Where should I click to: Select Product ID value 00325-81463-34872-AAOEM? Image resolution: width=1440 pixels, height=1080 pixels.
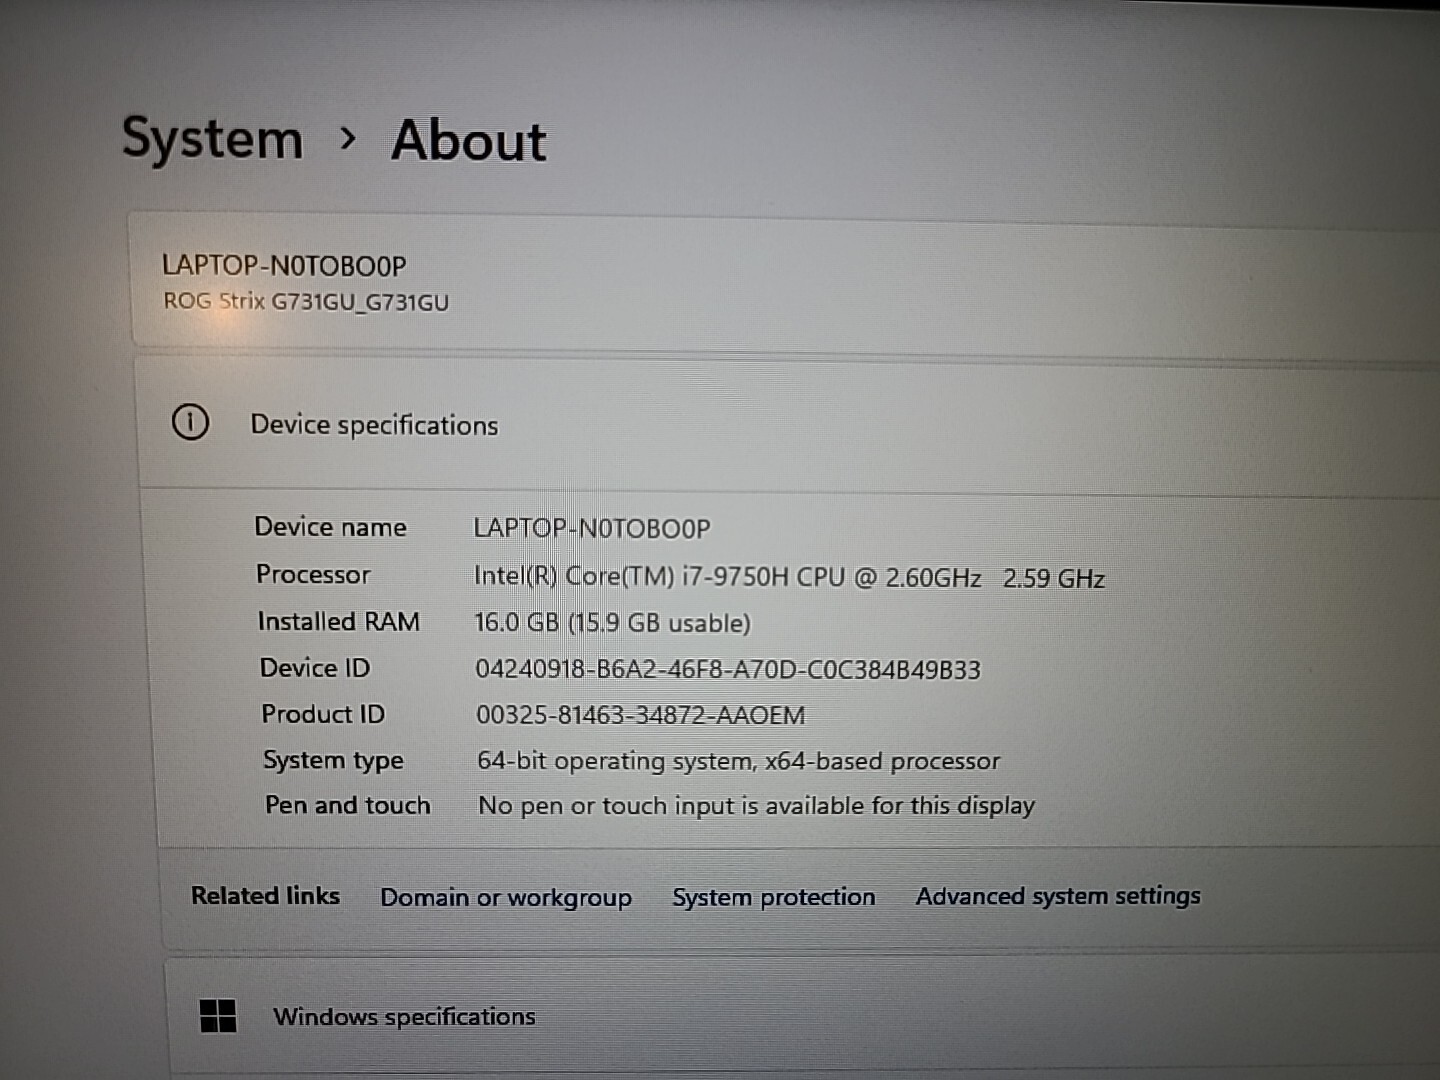point(641,715)
